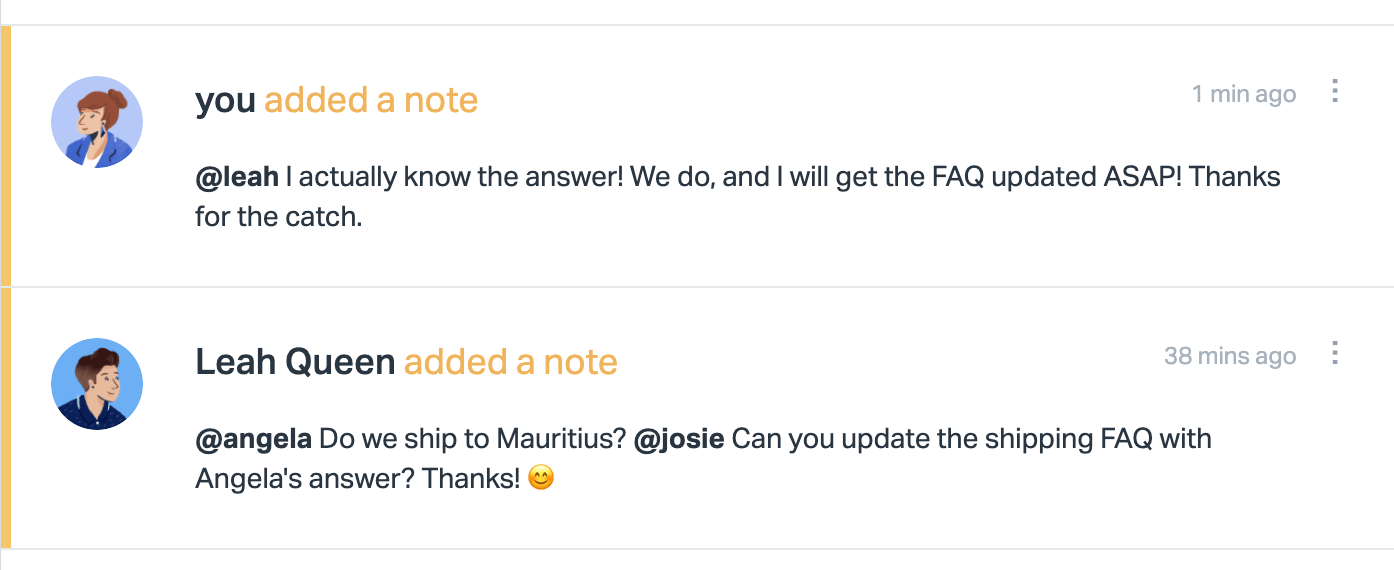Click Leah Queen's avatar picture
1394x570 pixels.
[x=97, y=384]
